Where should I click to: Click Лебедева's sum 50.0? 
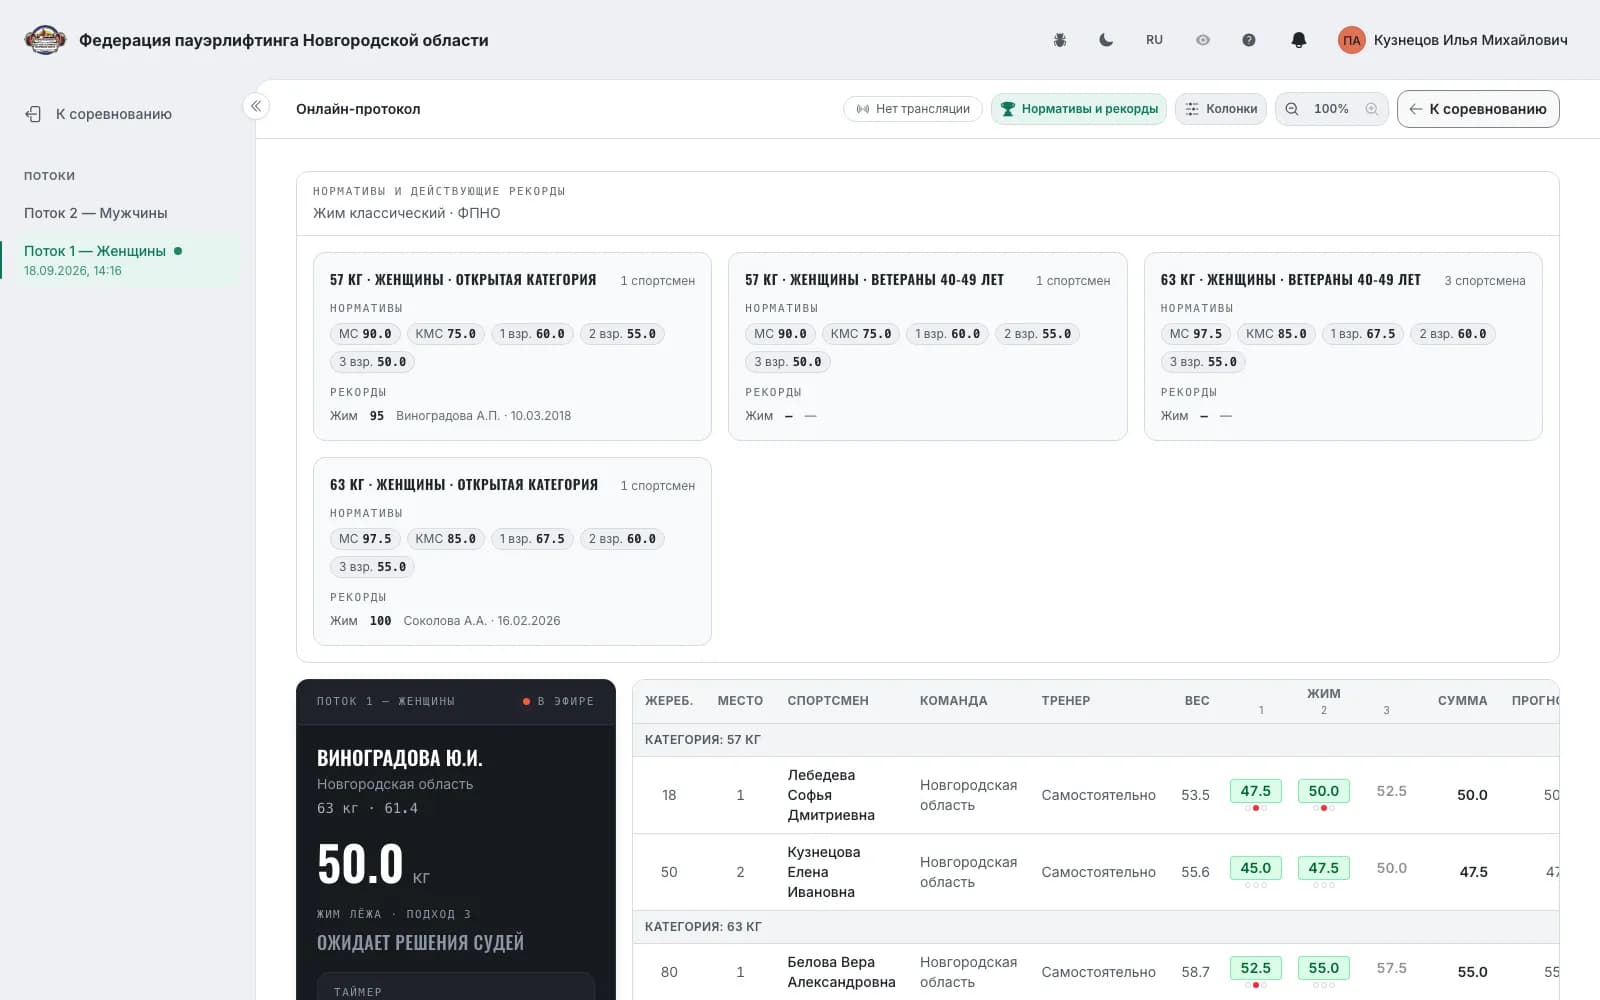[x=1472, y=795]
